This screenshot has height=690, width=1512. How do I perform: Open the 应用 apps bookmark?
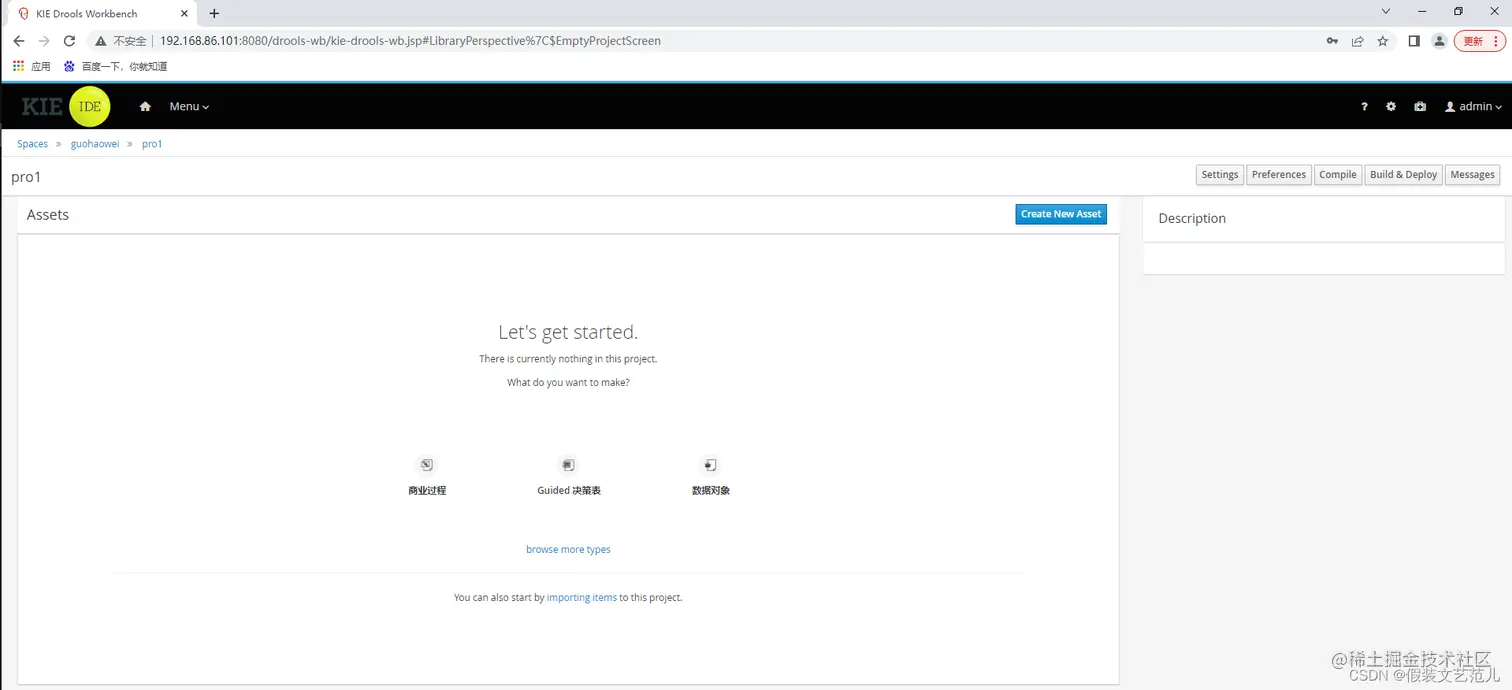(32, 66)
